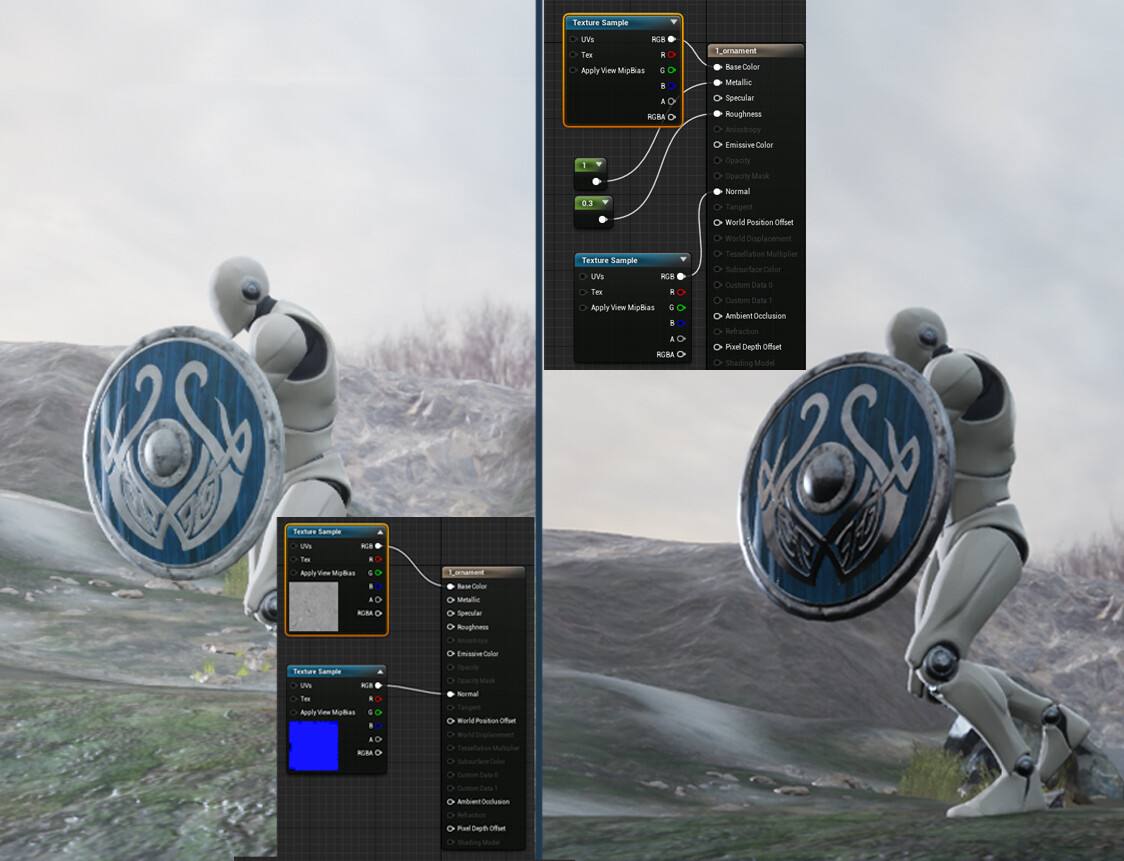Click the Metallic input pin on 1_ornament

coord(716,82)
